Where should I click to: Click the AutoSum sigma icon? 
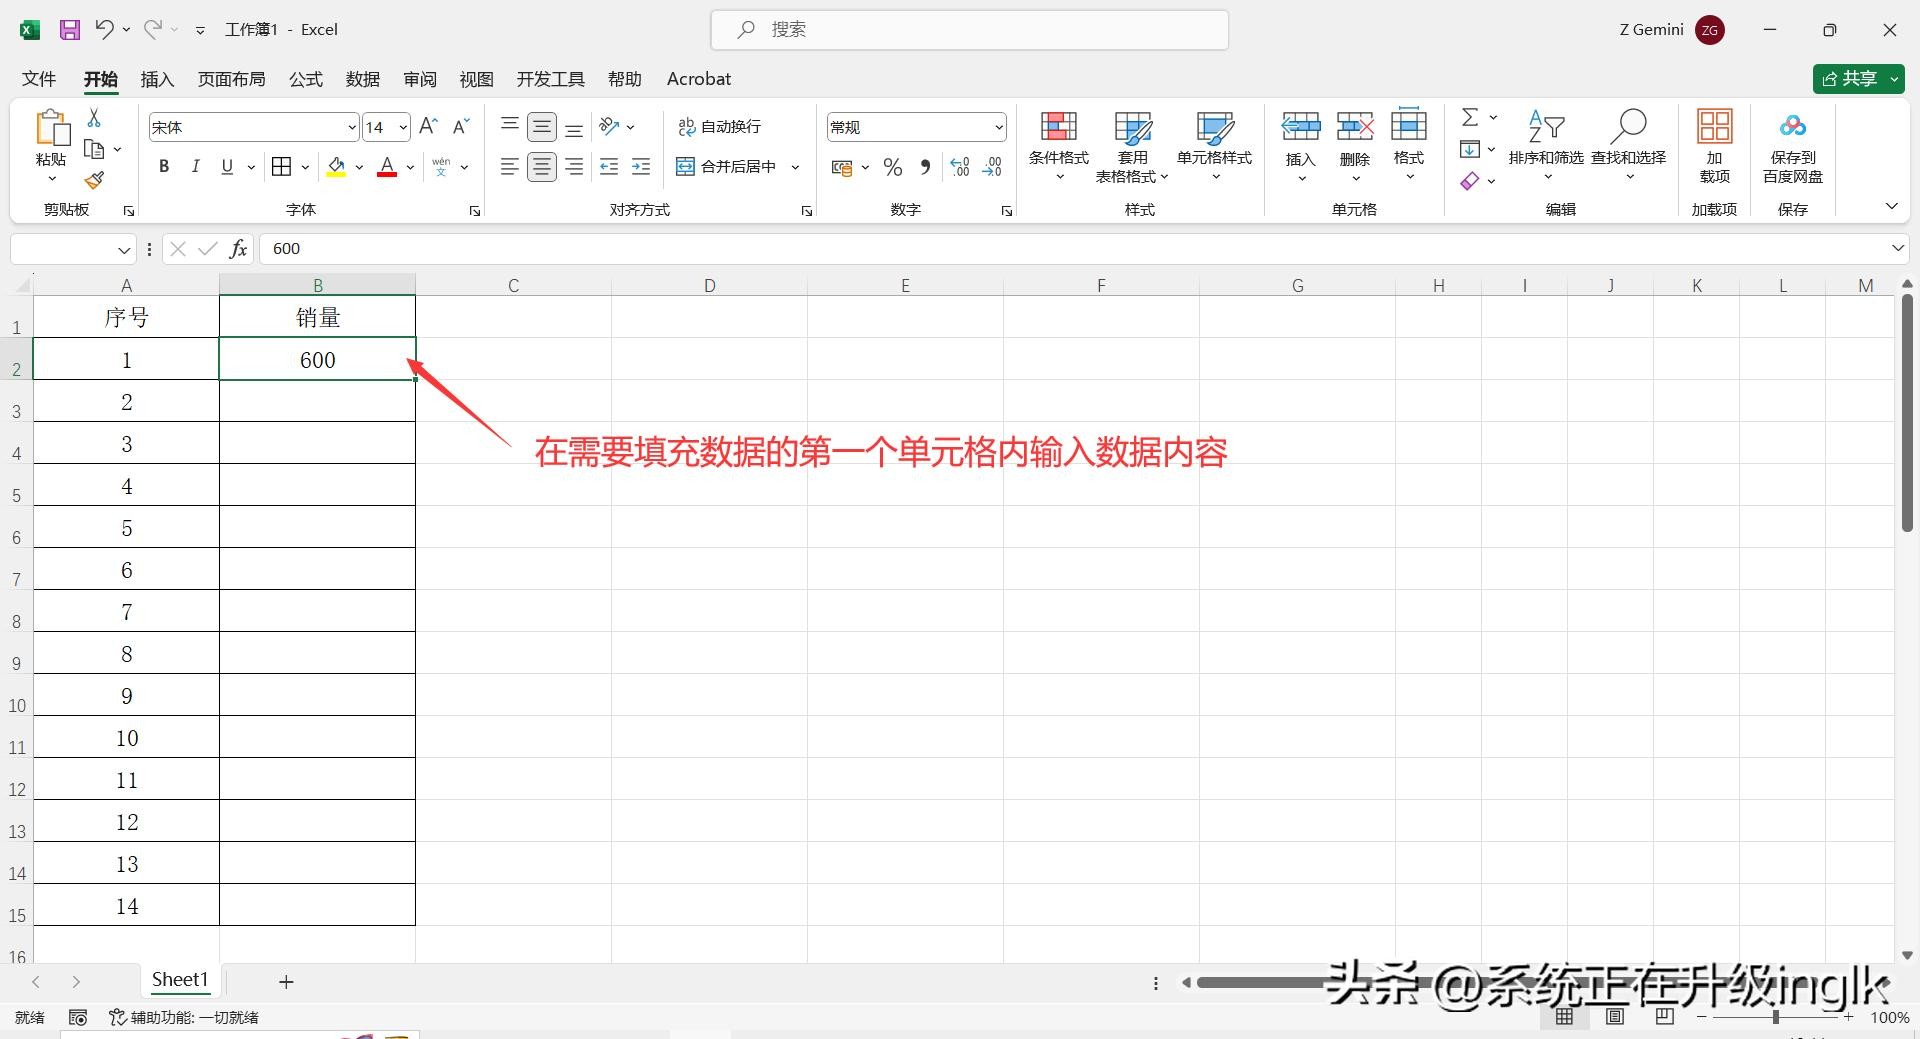click(1470, 118)
